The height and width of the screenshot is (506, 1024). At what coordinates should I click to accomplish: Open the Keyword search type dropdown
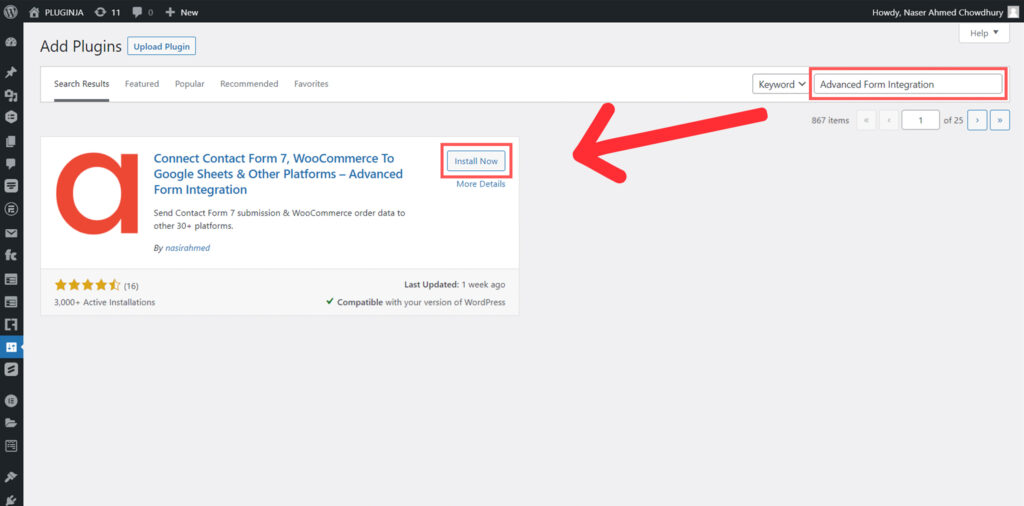[x=781, y=84]
